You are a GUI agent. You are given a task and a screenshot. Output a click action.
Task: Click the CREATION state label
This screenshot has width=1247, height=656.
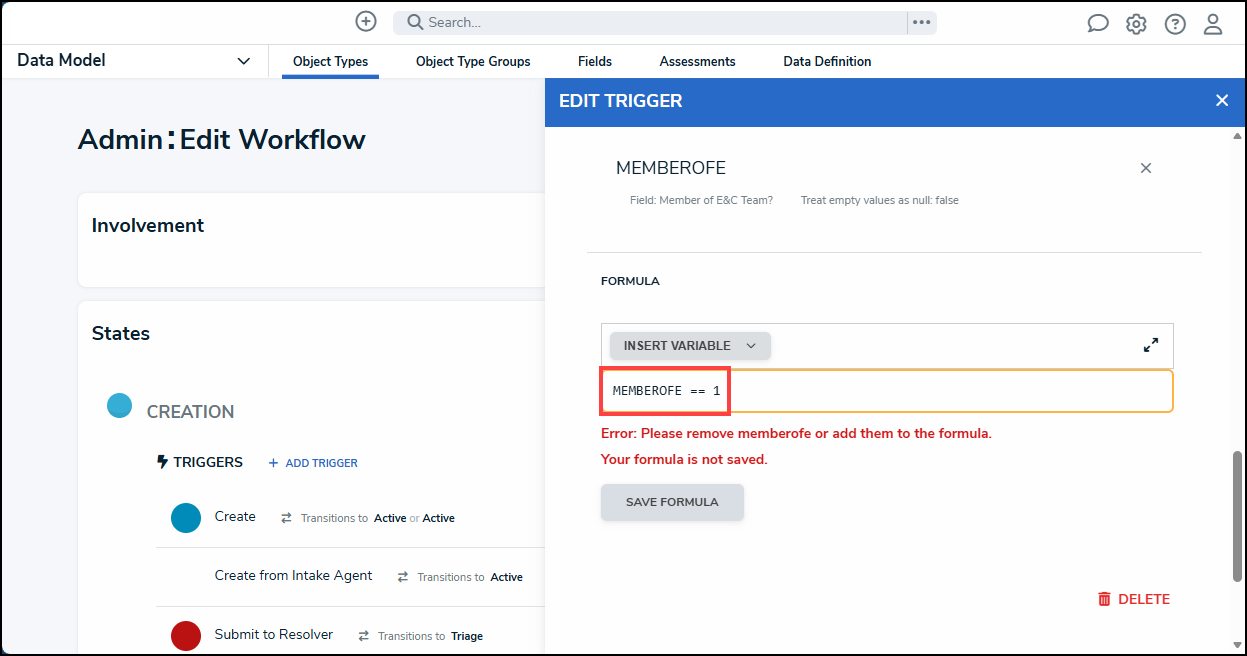click(190, 411)
